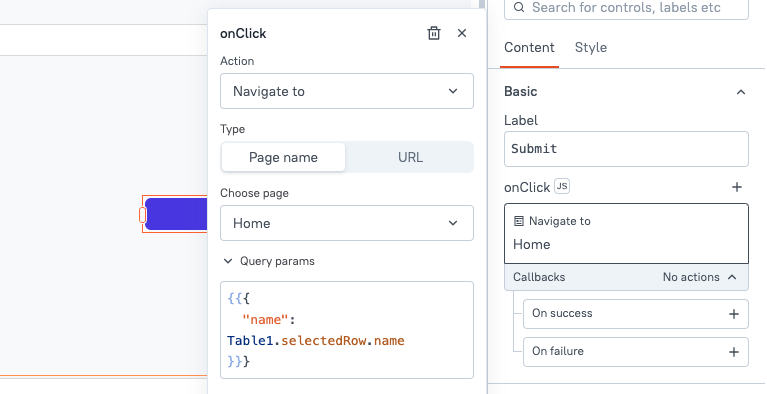Open the Choose page dropdown showing Home

point(347,223)
